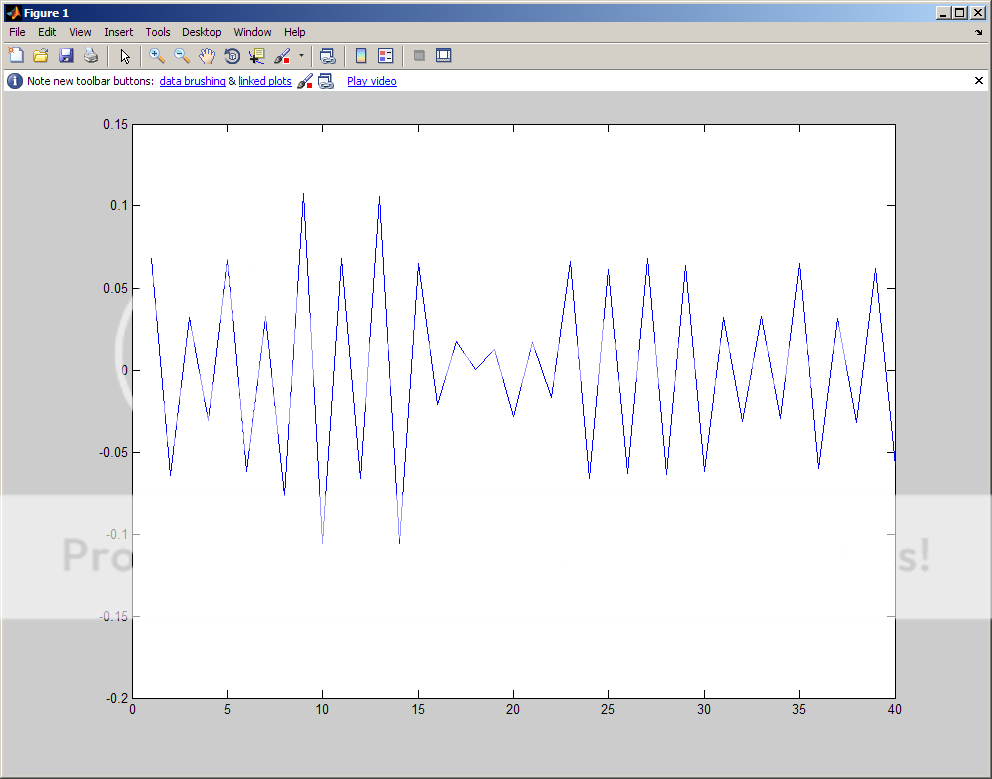This screenshot has width=992, height=779.
Task: Click the New Figure icon
Action: tap(15, 56)
